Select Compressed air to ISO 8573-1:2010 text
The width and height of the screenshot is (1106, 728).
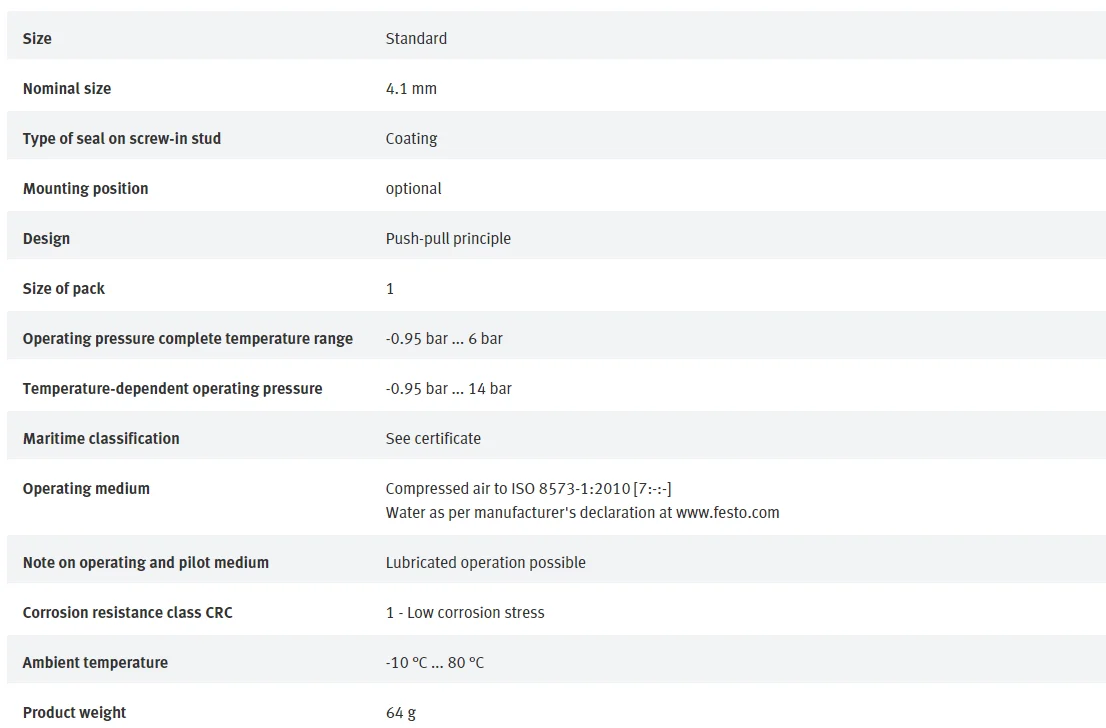[508, 489]
